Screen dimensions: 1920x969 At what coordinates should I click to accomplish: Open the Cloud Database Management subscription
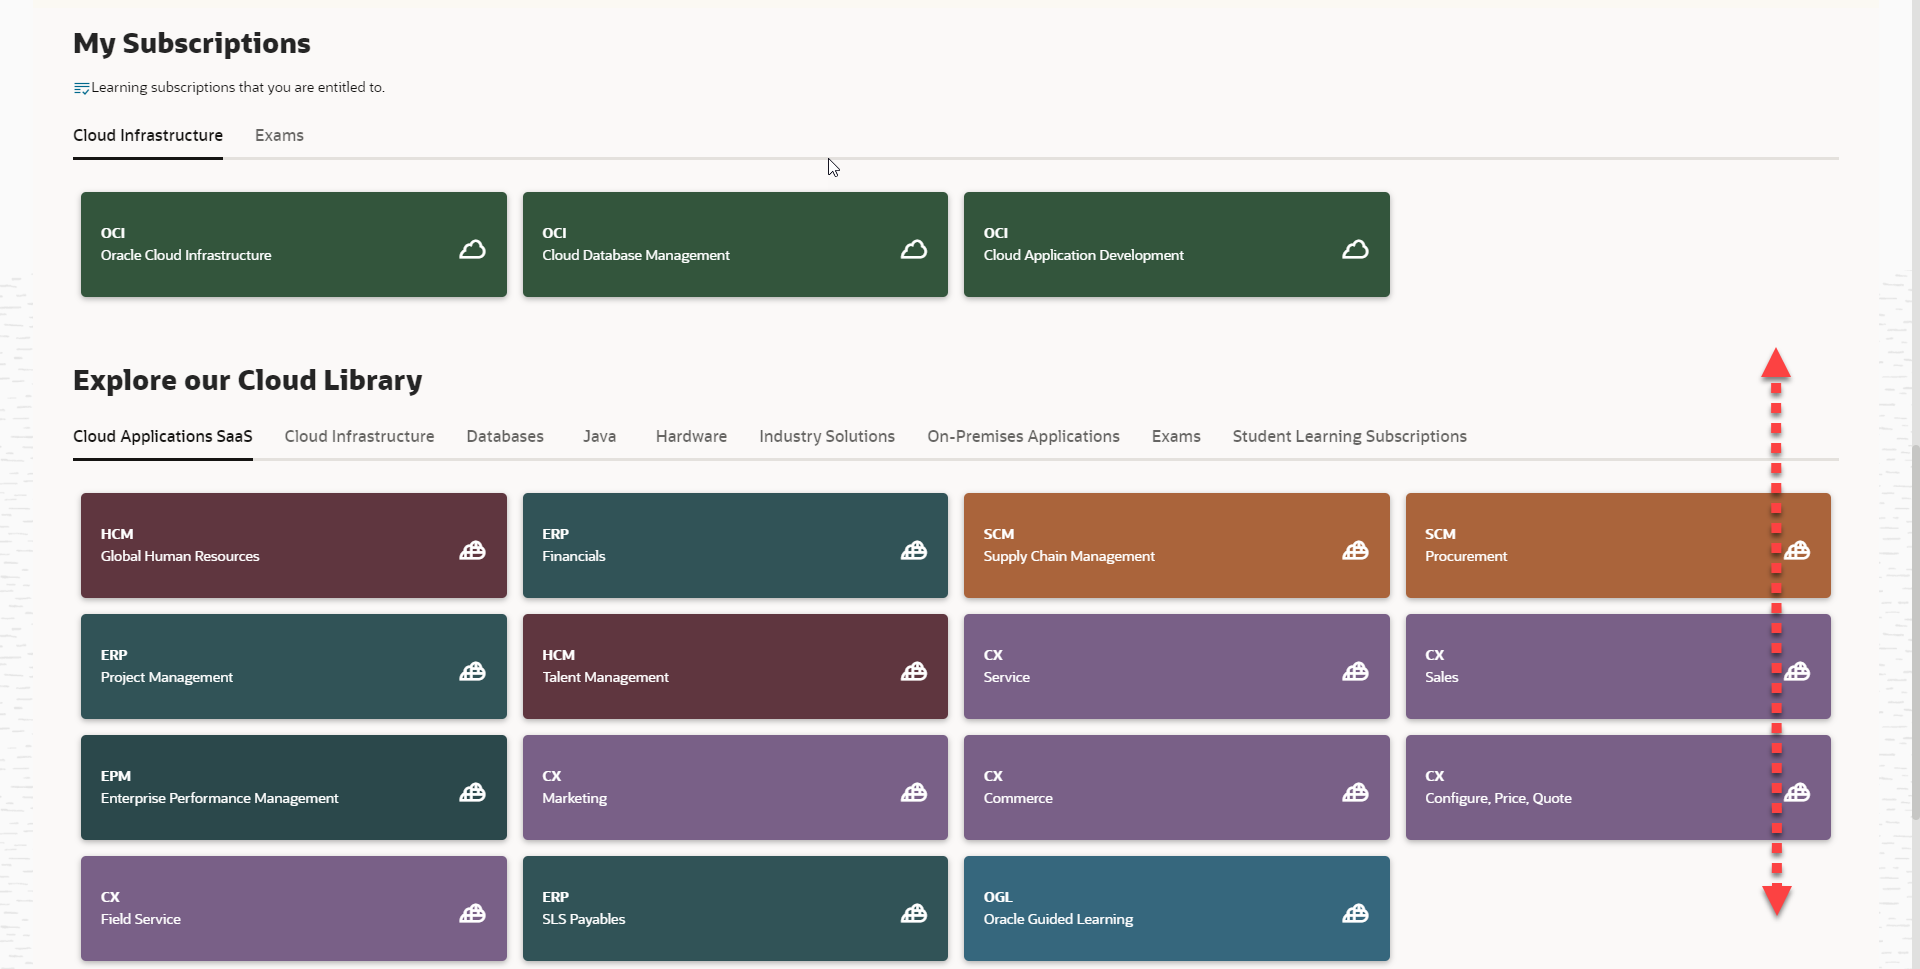735,244
